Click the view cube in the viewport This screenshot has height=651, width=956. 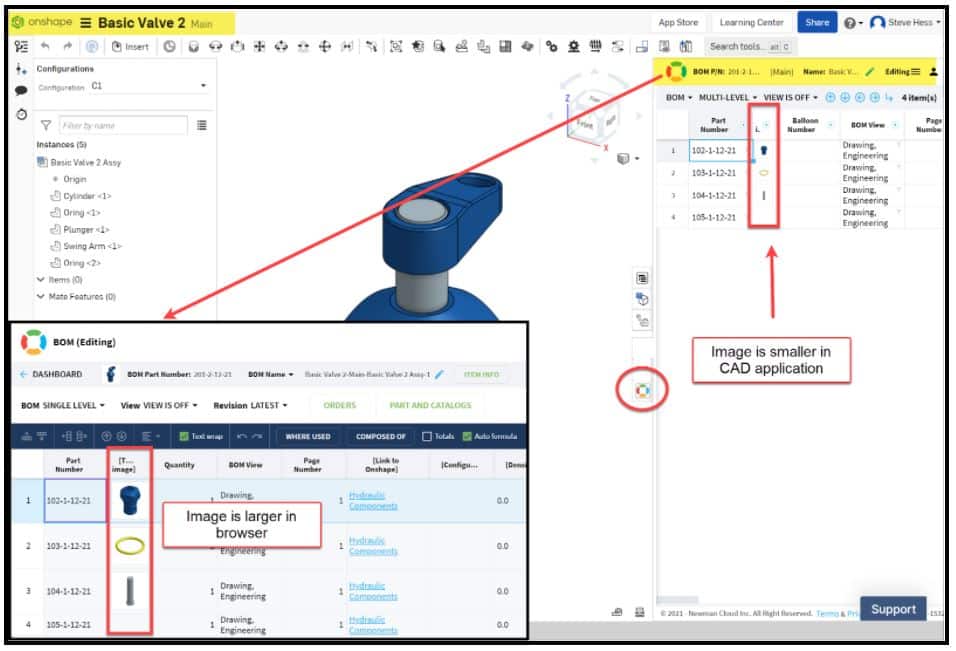[x=592, y=117]
